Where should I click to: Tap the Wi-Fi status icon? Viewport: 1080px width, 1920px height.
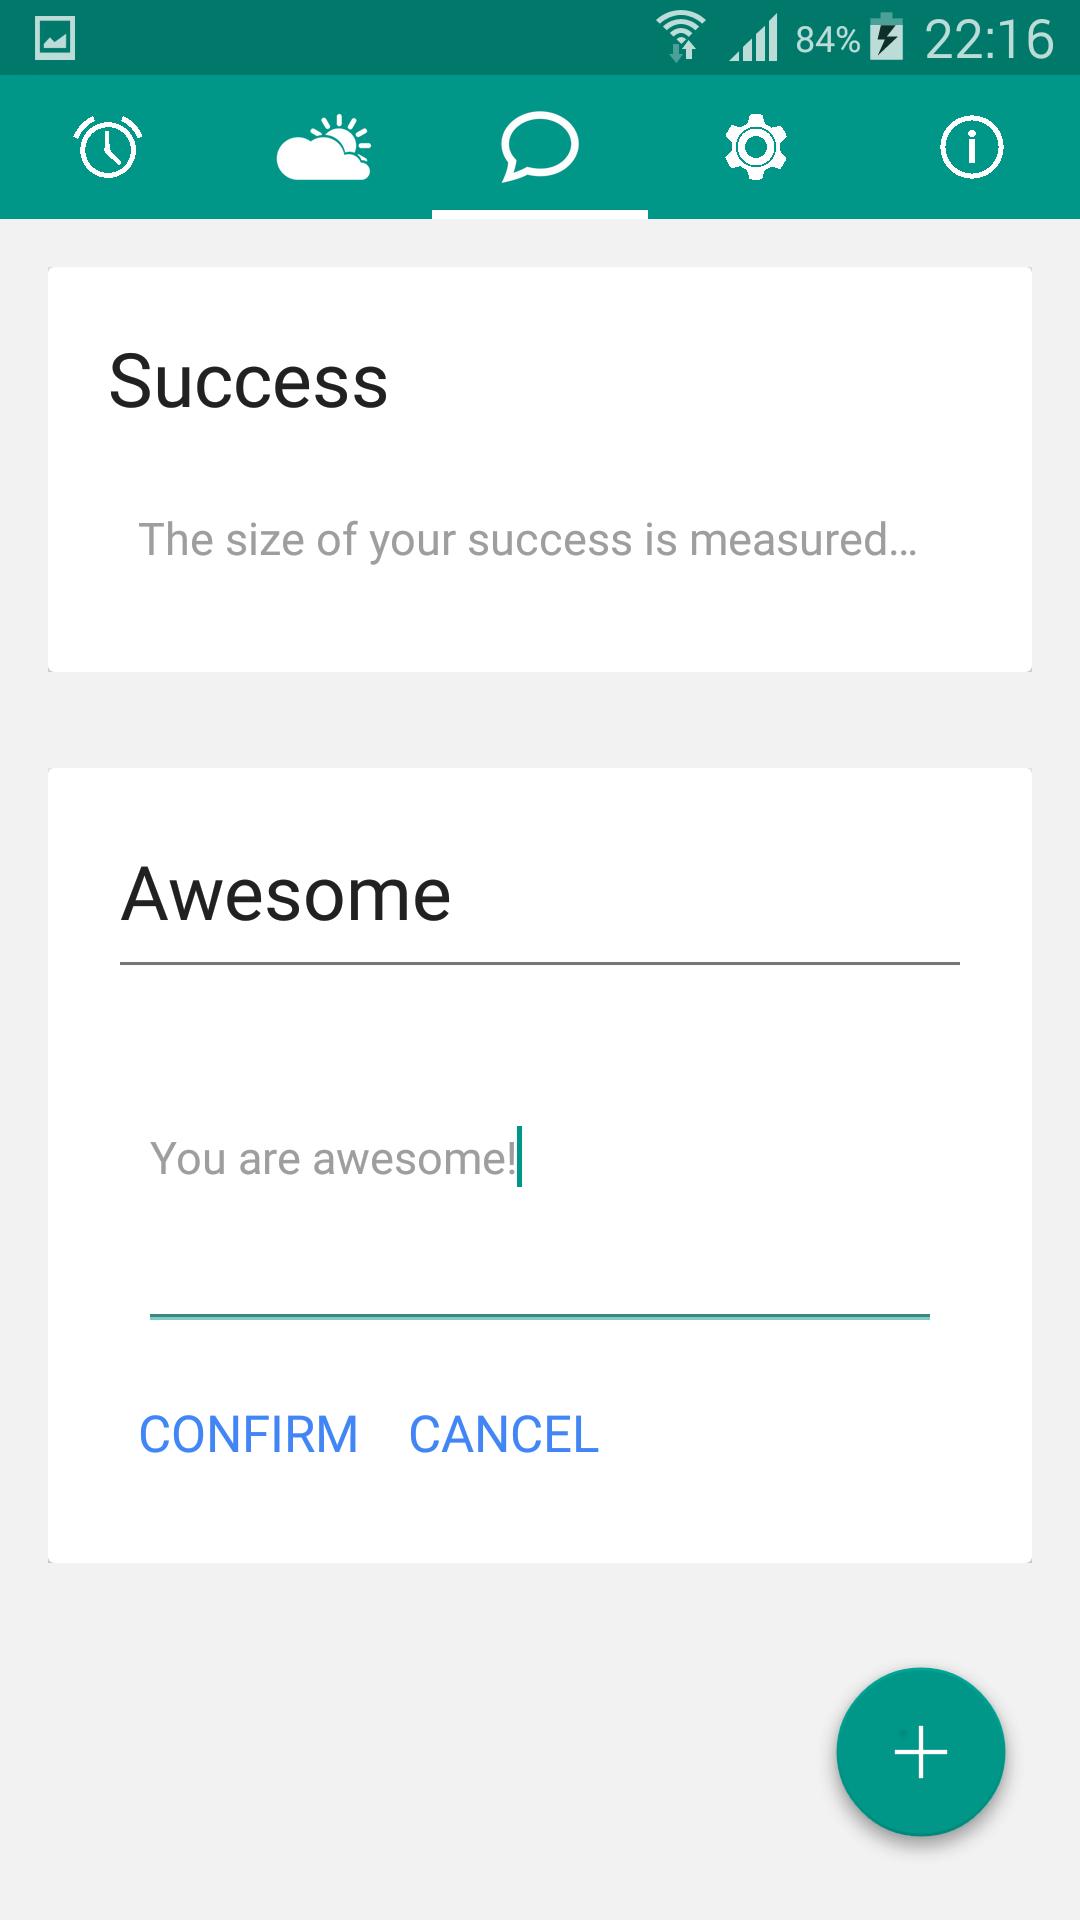[680, 37]
